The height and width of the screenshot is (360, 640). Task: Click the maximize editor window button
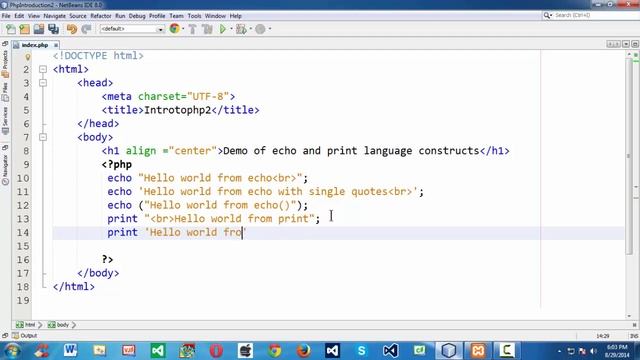pyautogui.click(x=635, y=44)
